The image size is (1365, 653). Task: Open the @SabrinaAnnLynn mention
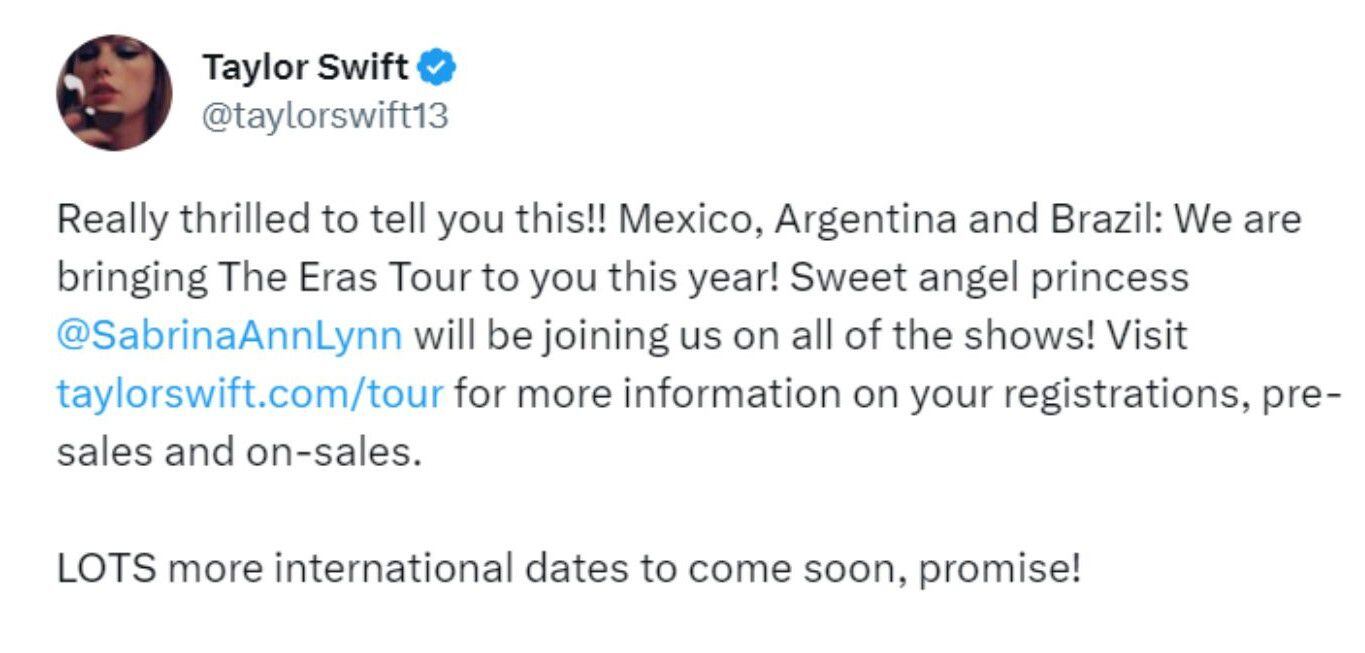tap(230, 334)
